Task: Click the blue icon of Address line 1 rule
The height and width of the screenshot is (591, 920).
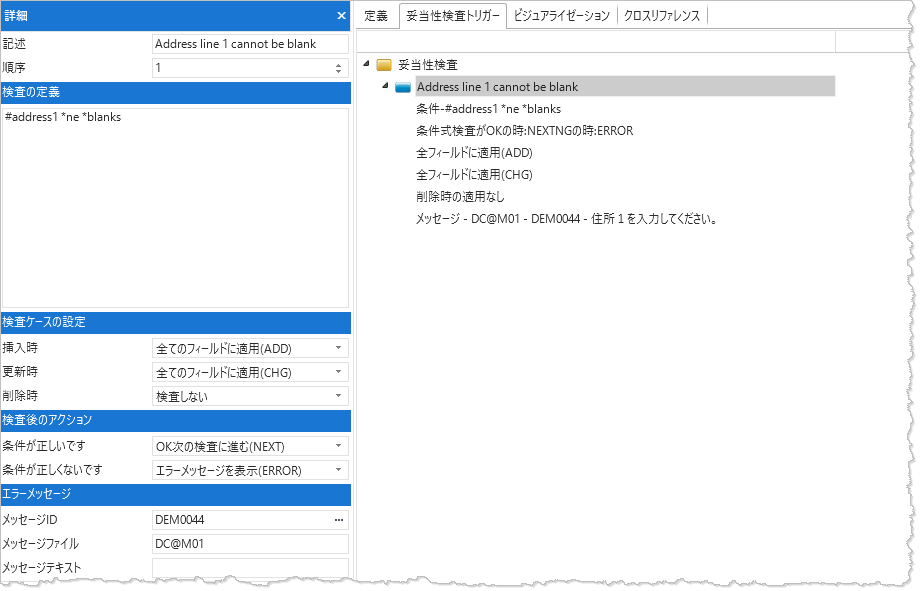Action: tap(402, 87)
